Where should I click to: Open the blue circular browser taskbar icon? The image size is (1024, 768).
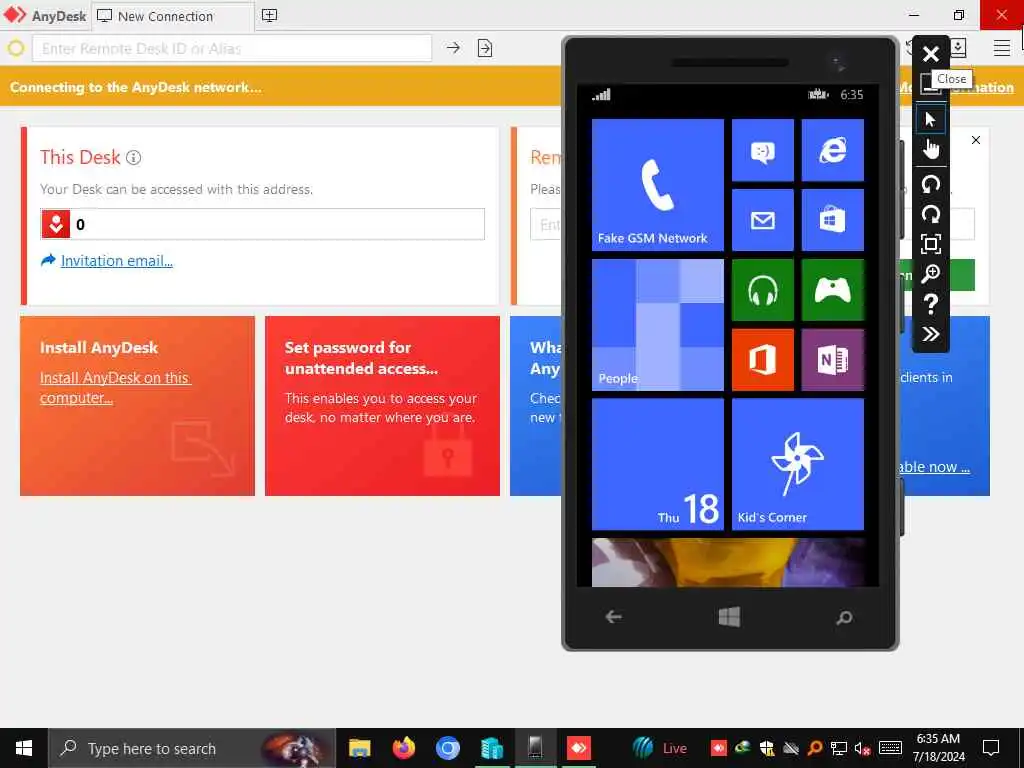tap(447, 748)
